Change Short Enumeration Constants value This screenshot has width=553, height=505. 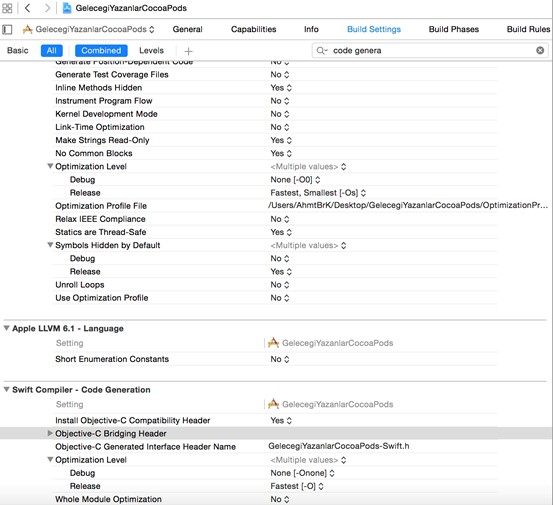tap(280, 359)
